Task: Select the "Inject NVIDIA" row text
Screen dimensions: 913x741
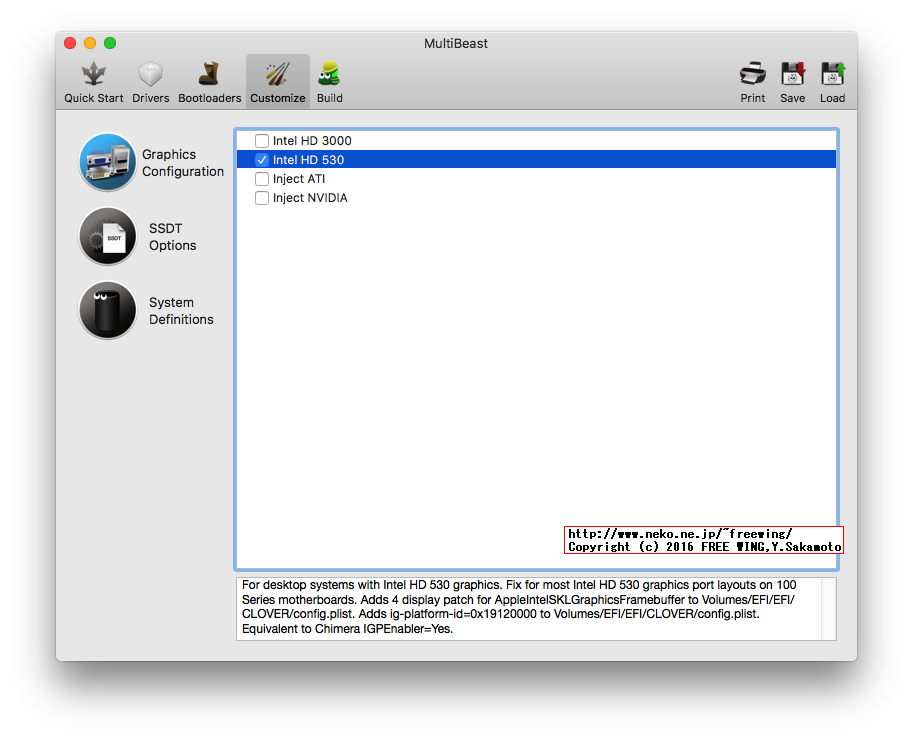Action: click(x=310, y=198)
